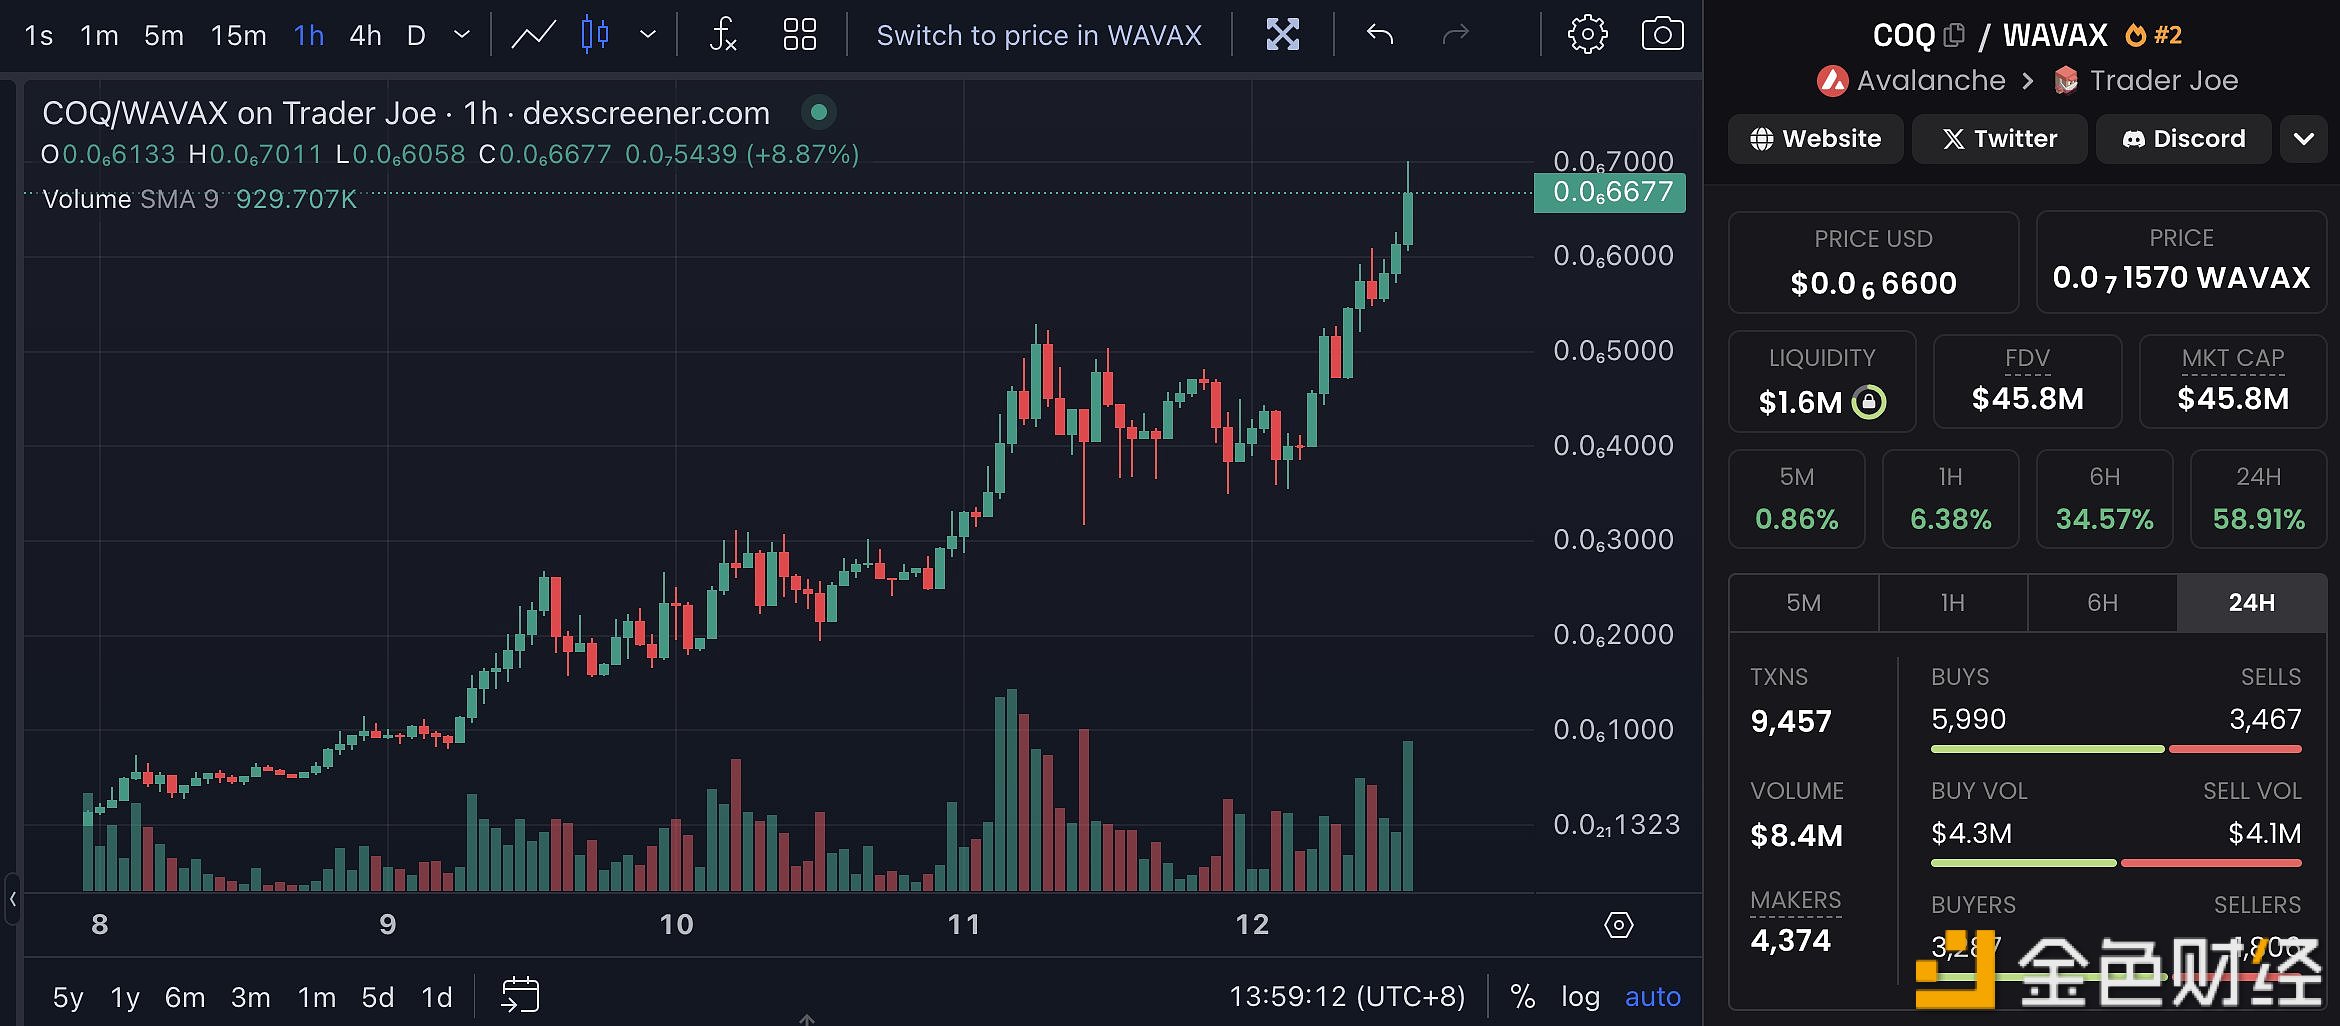Switch to the 5M stats tab
Screen dimensions: 2340x1026
[1804, 603]
